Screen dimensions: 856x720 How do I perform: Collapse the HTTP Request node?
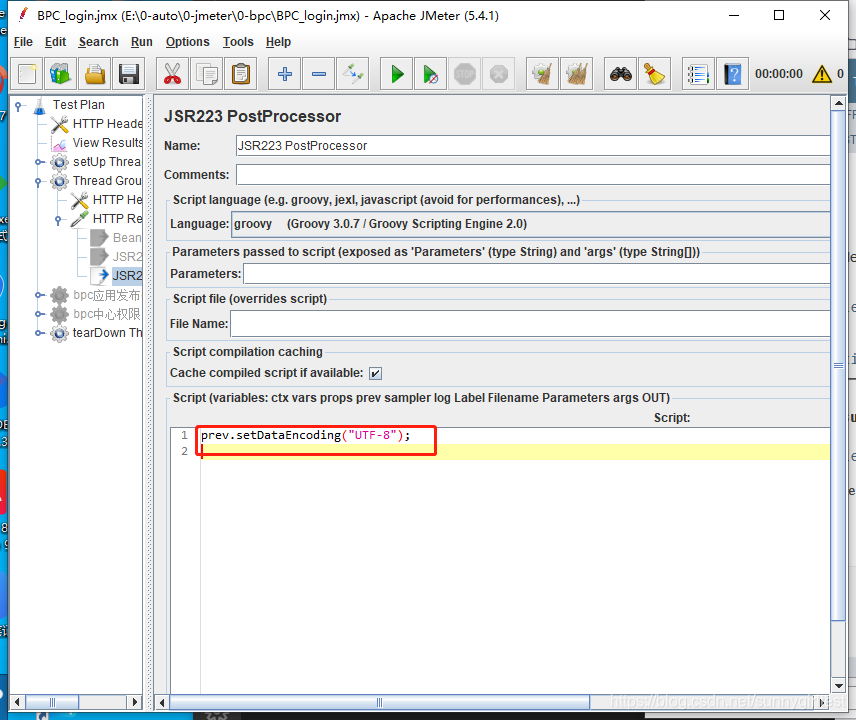(x=58, y=219)
